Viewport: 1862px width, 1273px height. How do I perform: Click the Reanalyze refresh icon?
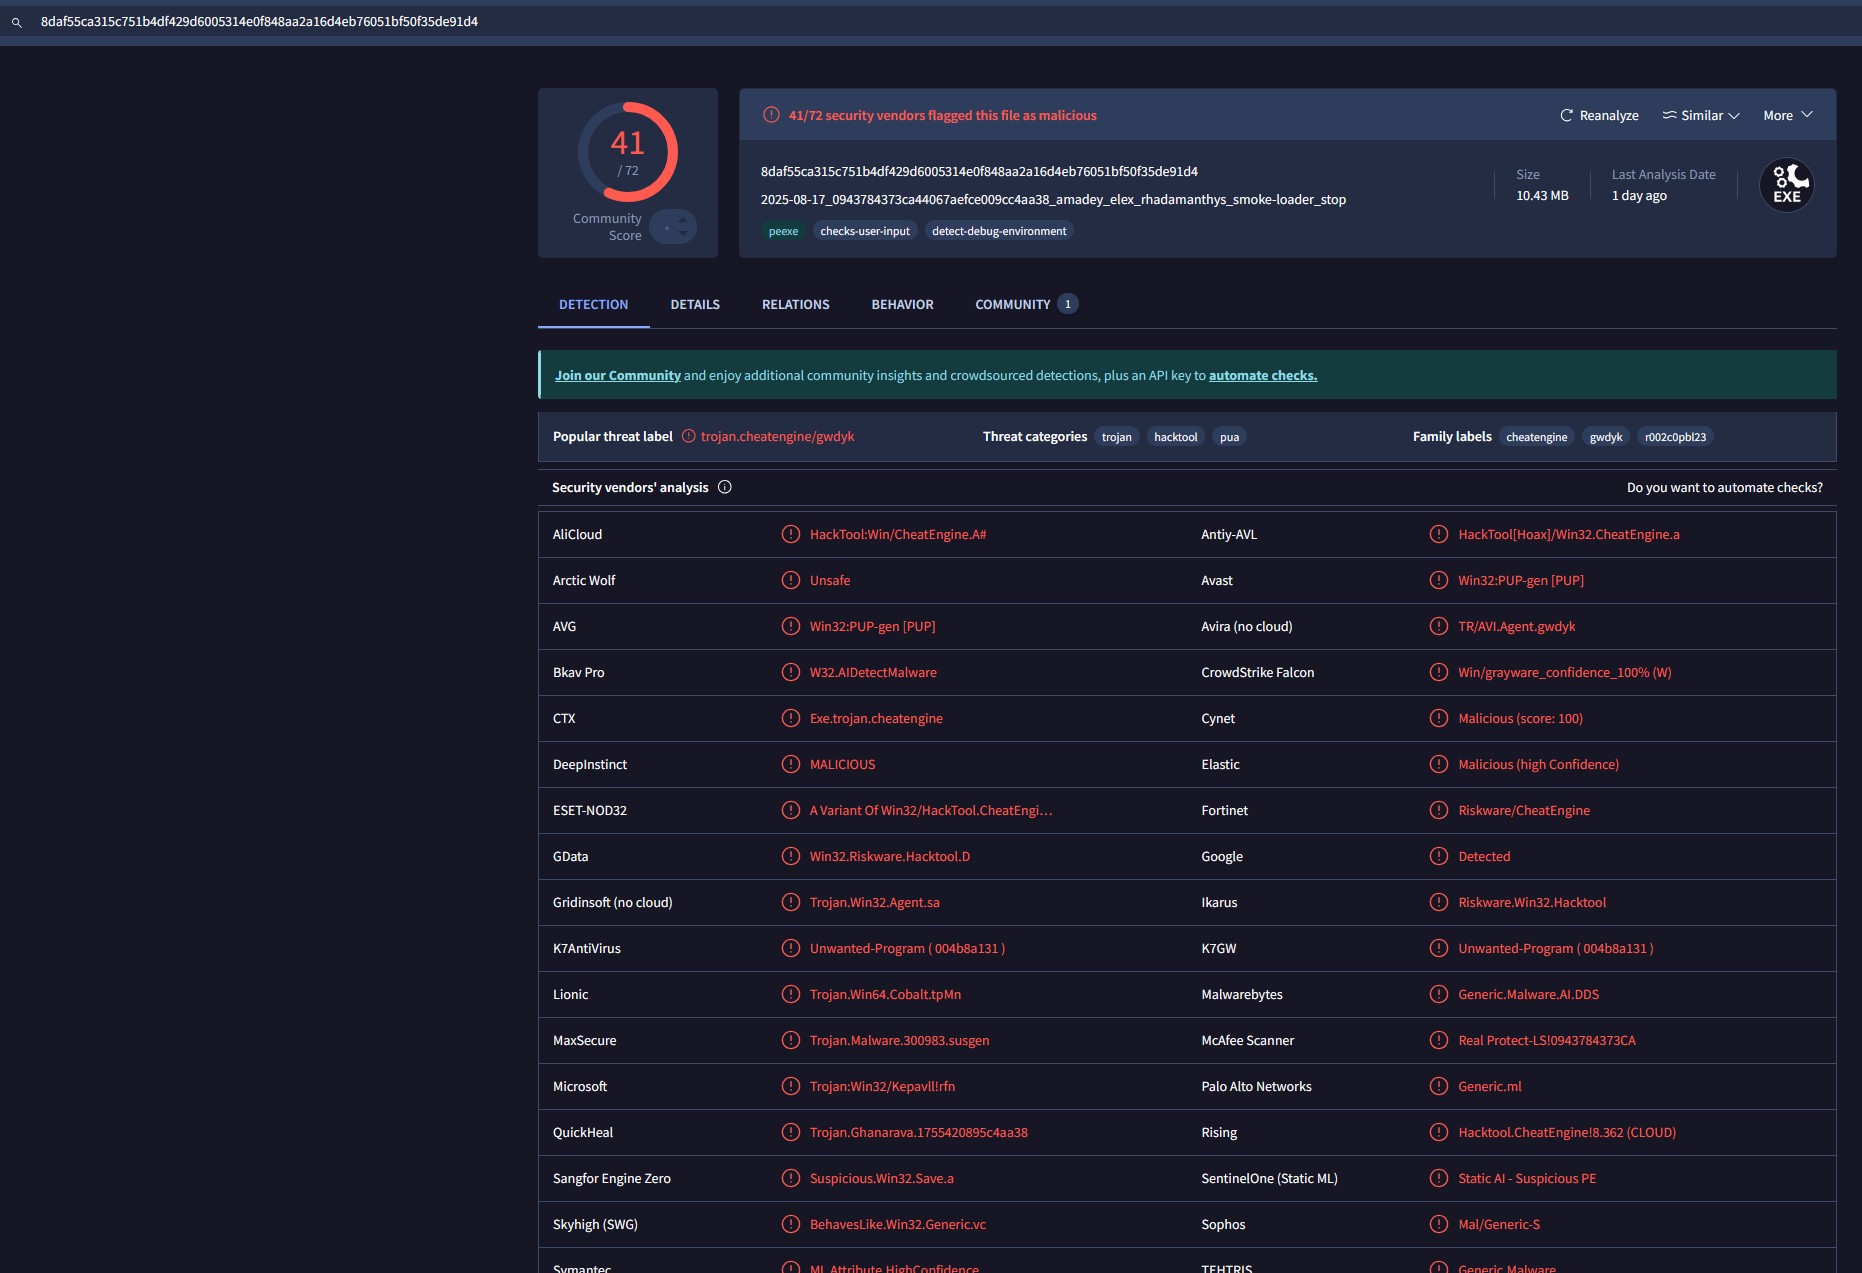point(1566,116)
